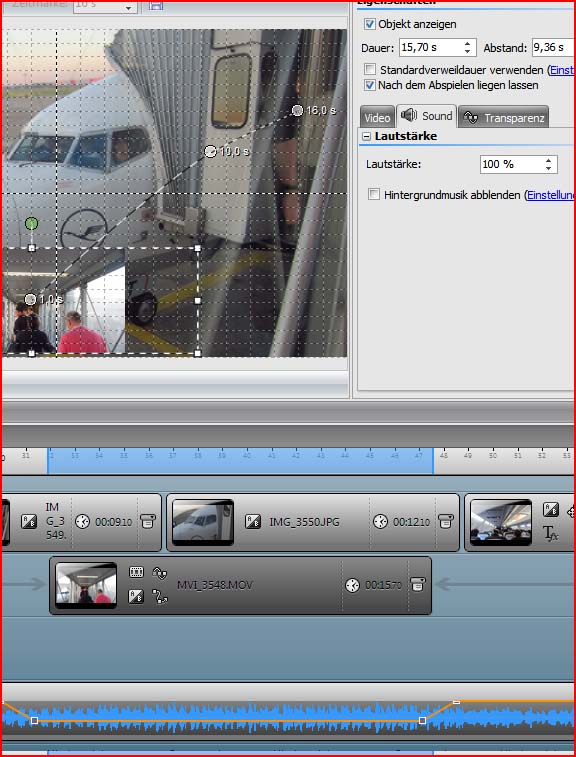Decrease the Dauer value using the down arrow
This screenshot has height=757, width=576.
467,51
